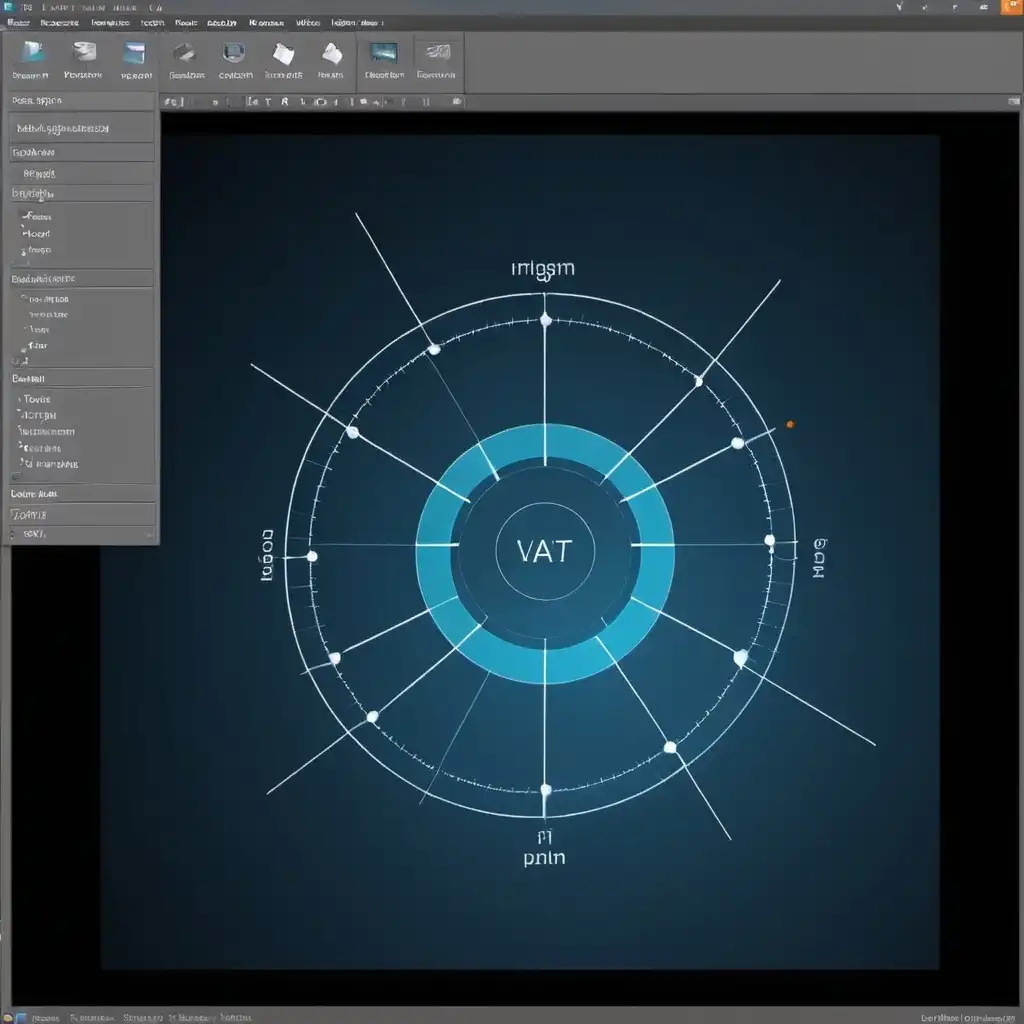The image size is (1024, 1024).
Task: Click the VAT circle in the diagram center
Action: click(545, 551)
